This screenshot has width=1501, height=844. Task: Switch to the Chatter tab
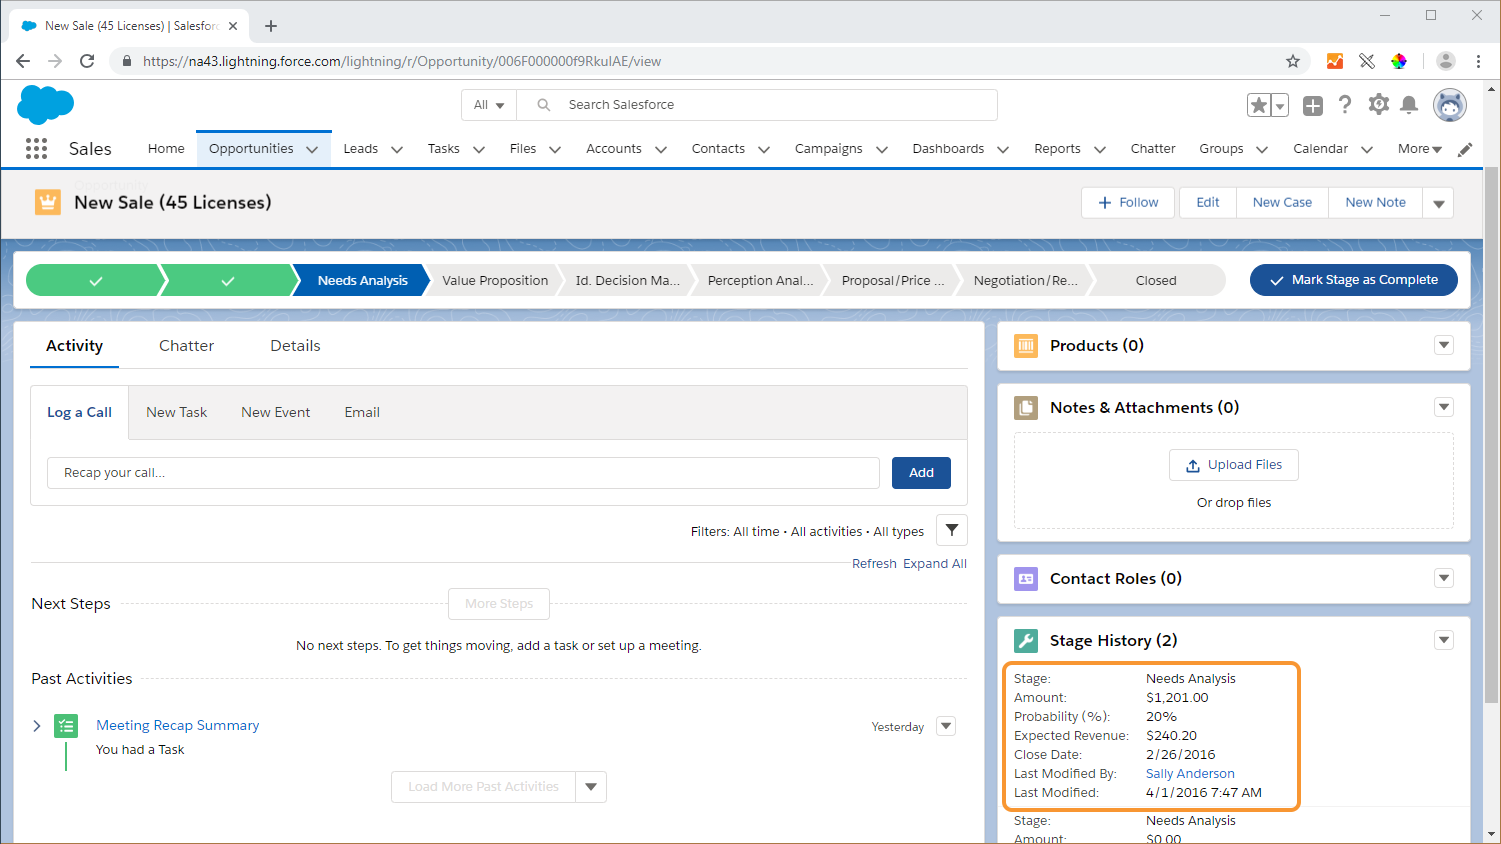coord(186,346)
